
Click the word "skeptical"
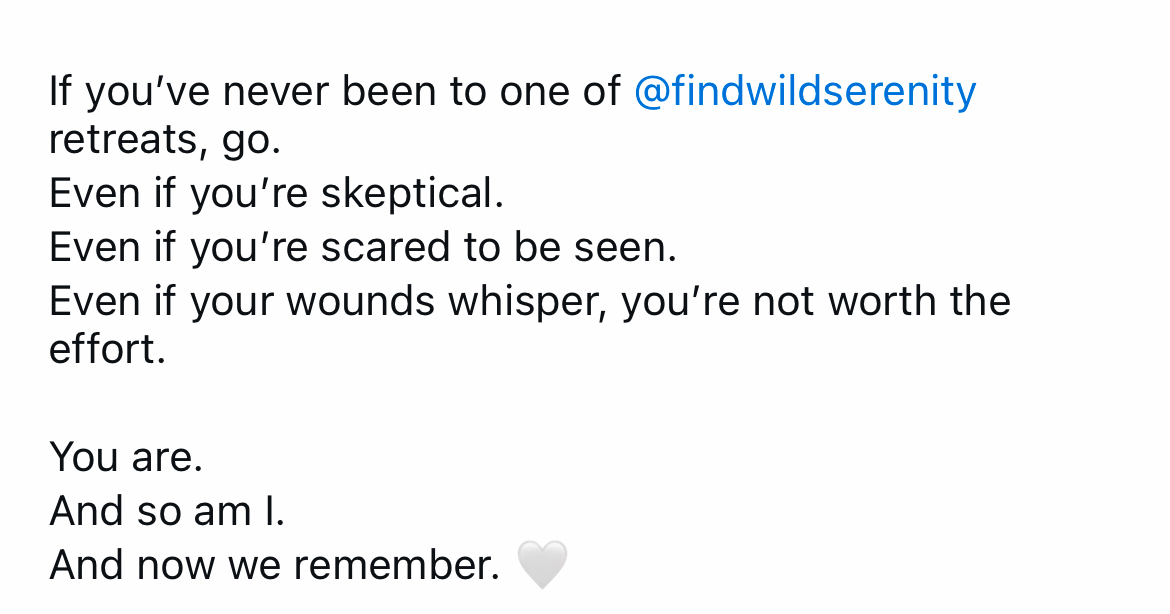click(411, 194)
